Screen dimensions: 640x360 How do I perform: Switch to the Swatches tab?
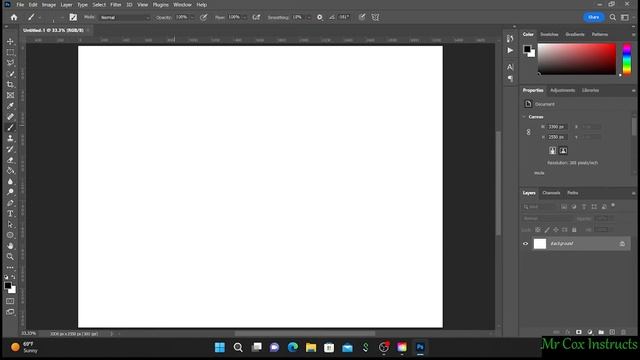pyautogui.click(x=549, y=34)
